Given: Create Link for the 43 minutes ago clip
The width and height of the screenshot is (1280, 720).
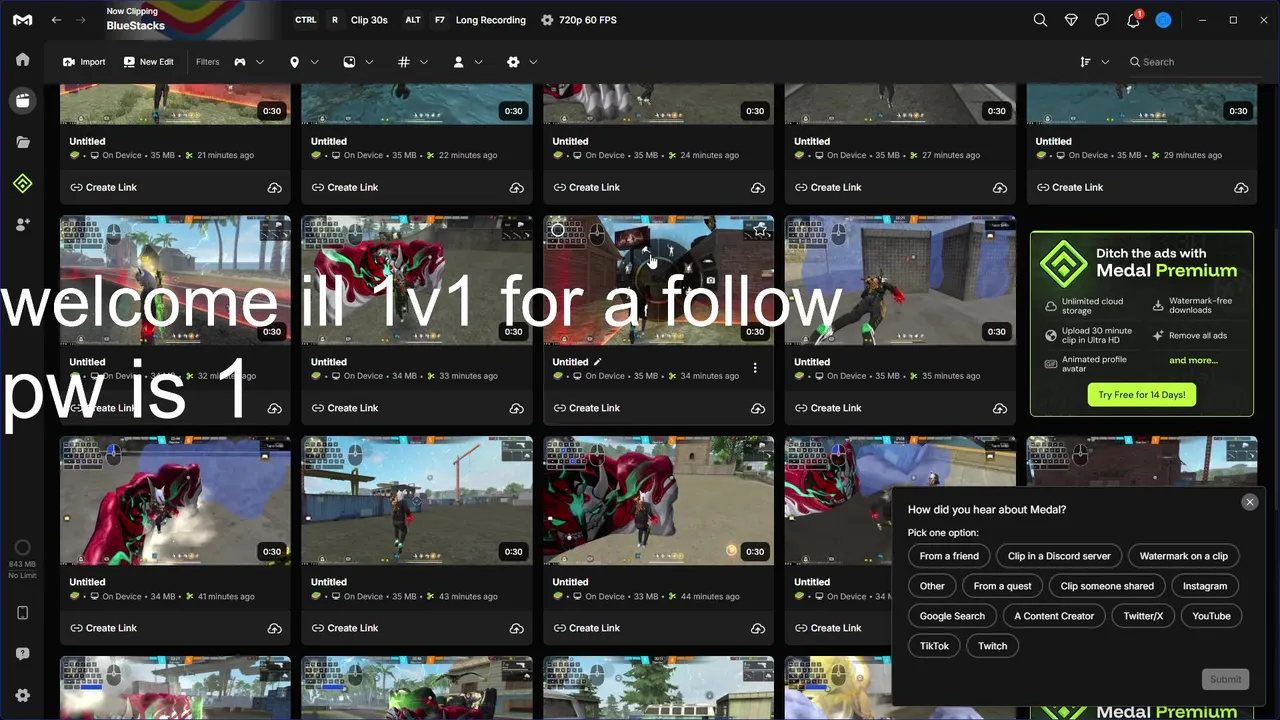Looking at the screenshot, I should point(344,629).
